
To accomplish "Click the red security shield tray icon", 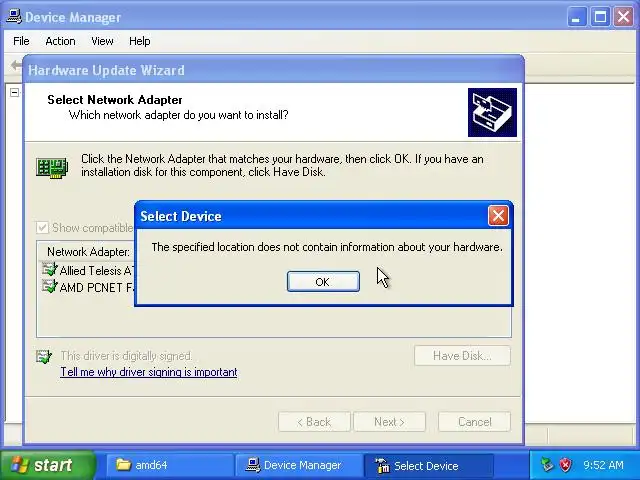I will (x=565, y=464).
